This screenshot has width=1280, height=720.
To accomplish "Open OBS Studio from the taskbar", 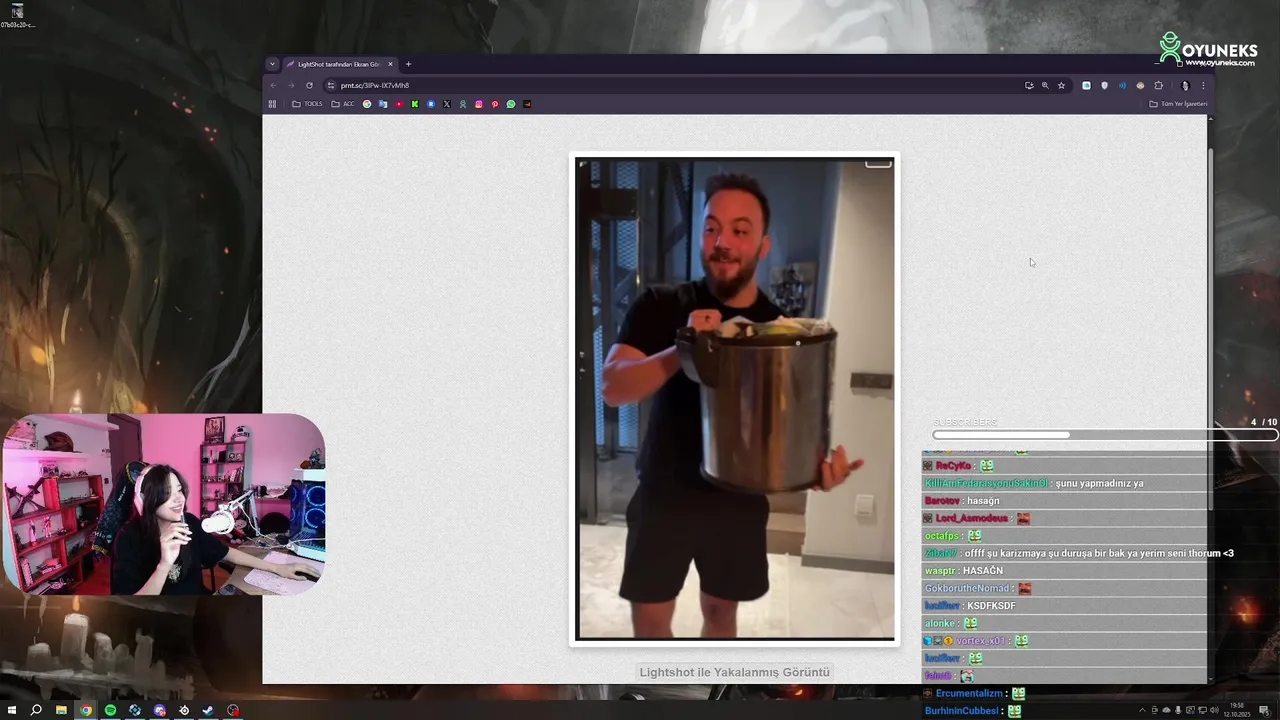I will pos(233,710).
